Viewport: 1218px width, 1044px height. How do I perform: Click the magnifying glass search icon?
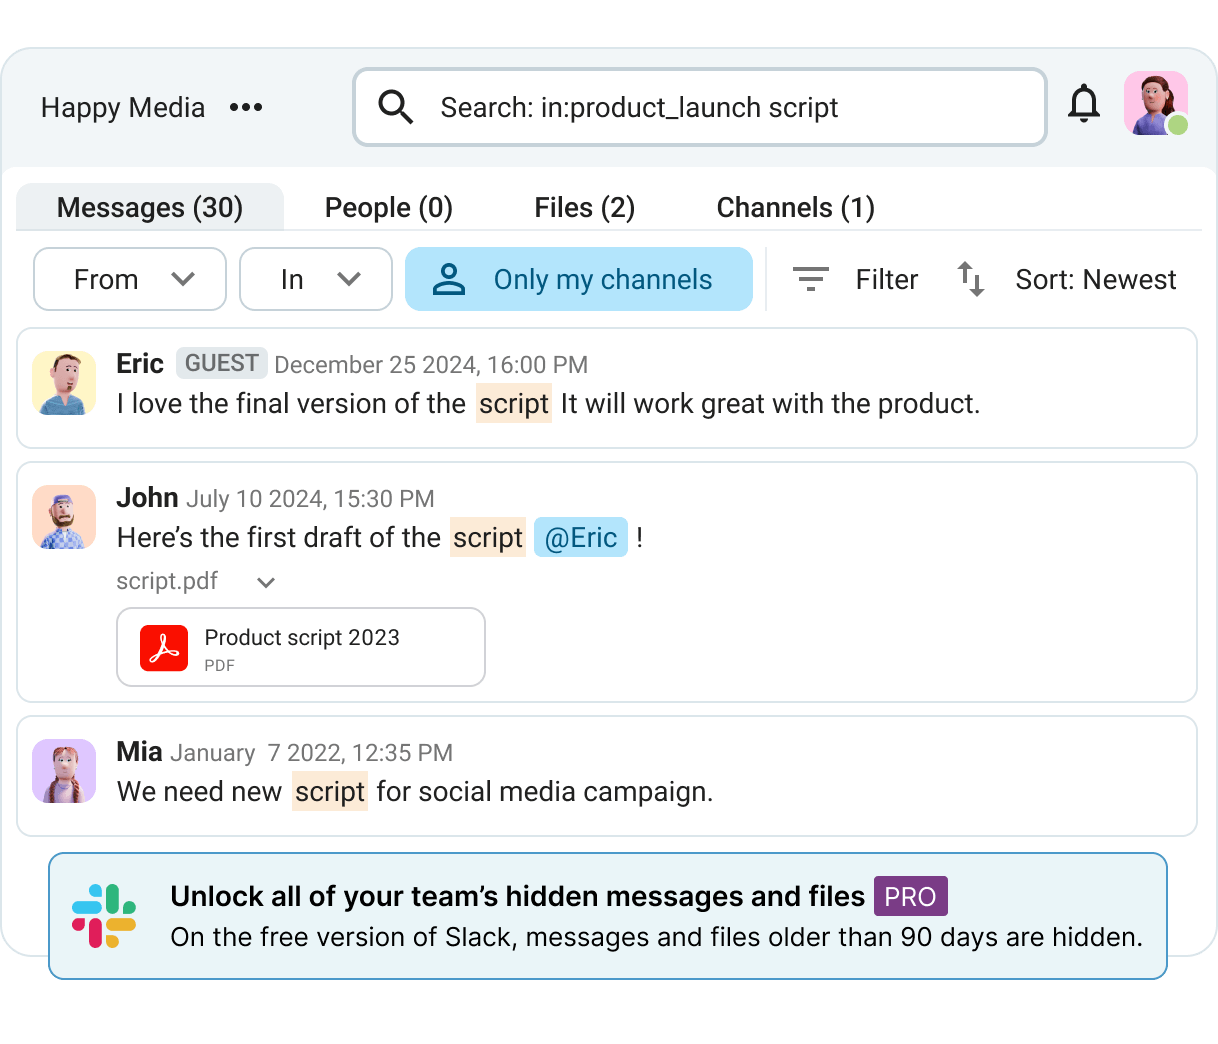[x=396, y=107]
